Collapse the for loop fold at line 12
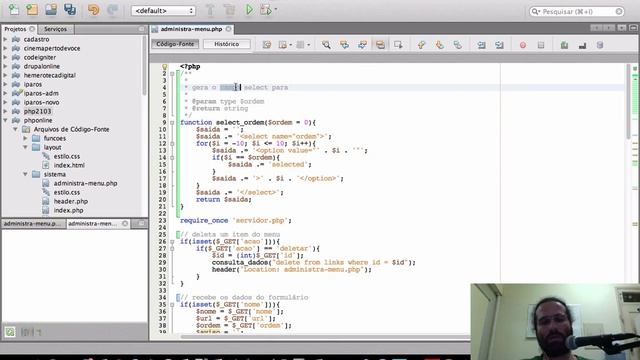Viewport: 640px width, 360px height. pyautogui.click(x=172, y=144)
